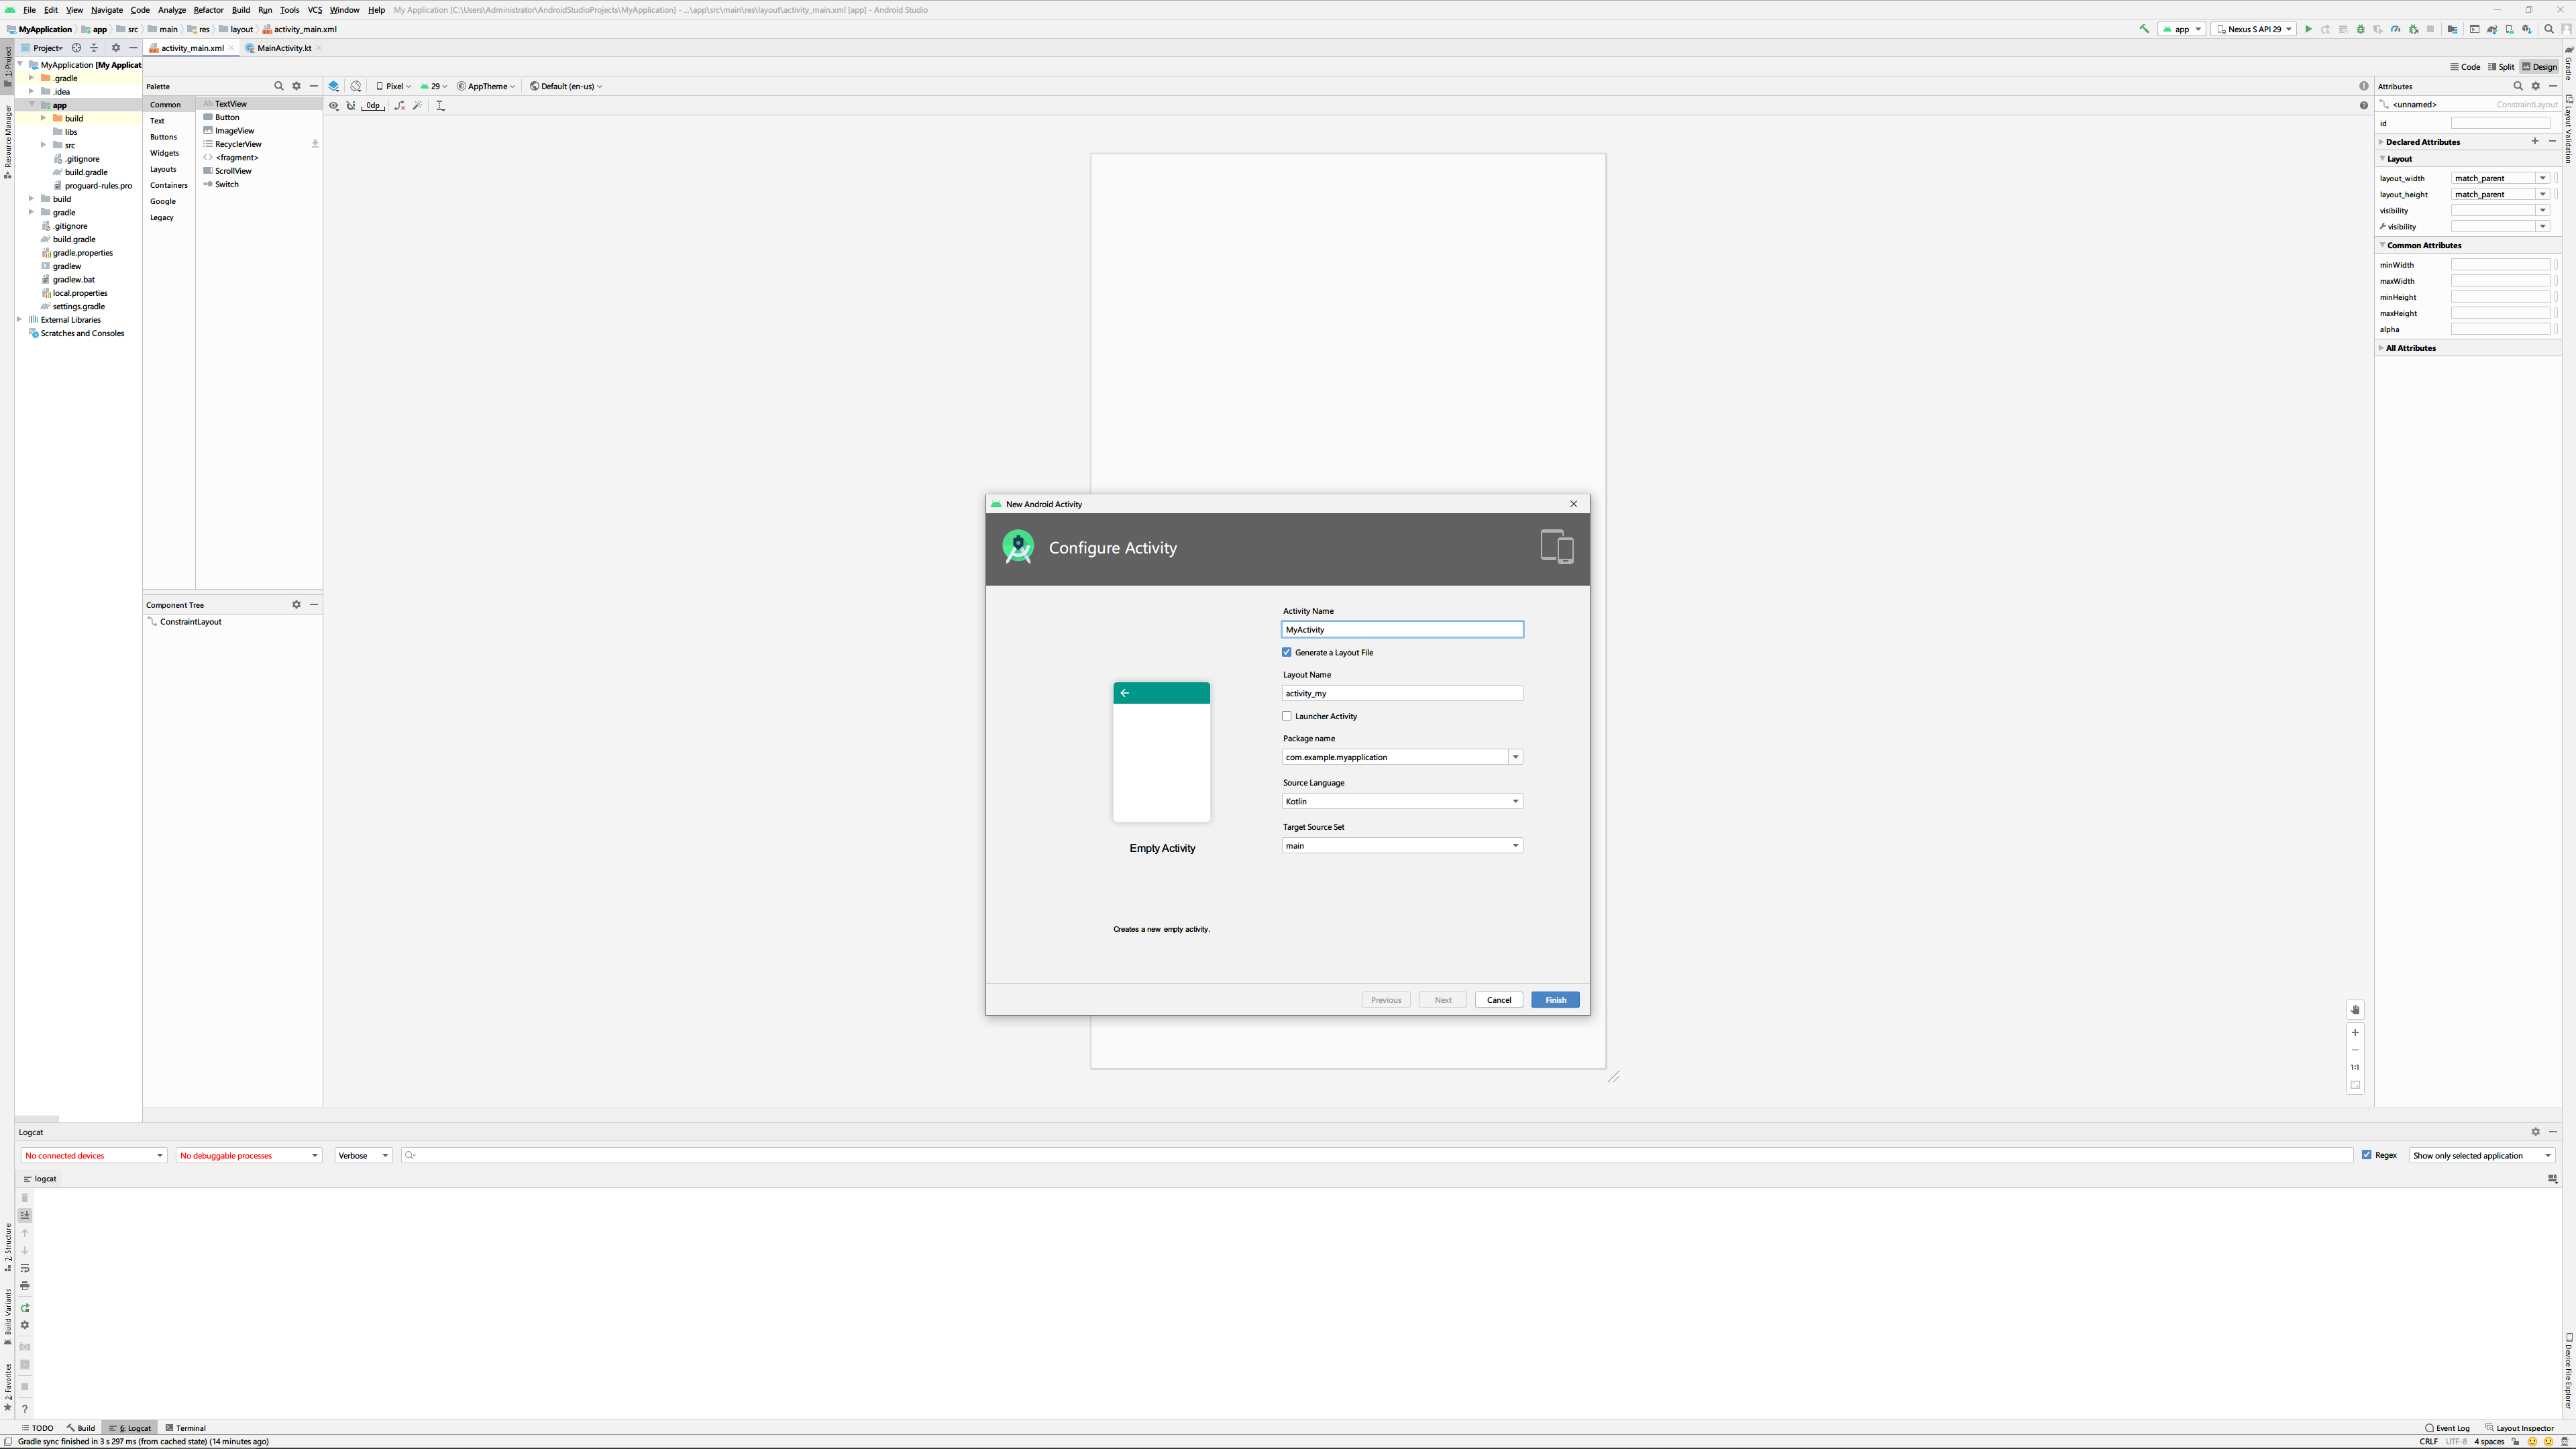Viewport: 2576px width, 1449px height.
Task: Click the Clear Constraints icon
Action: [400, 105]
